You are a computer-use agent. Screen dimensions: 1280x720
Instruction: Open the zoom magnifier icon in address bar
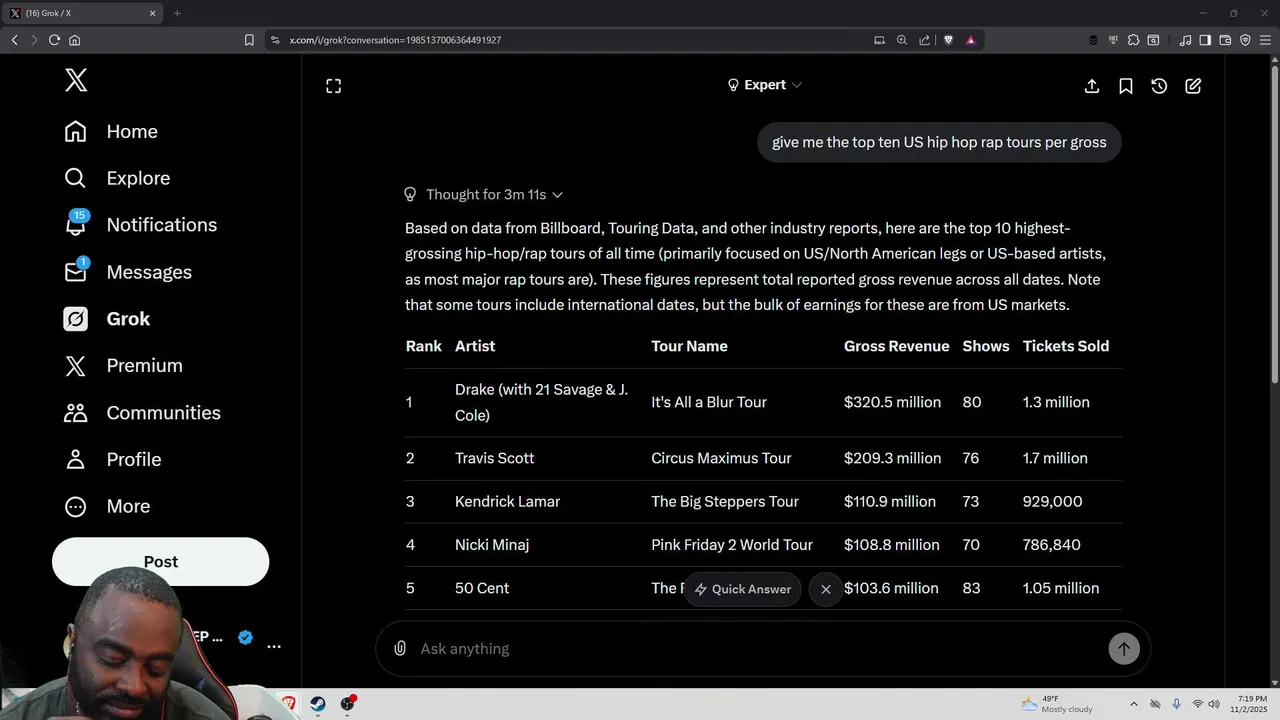pos(902,40)
